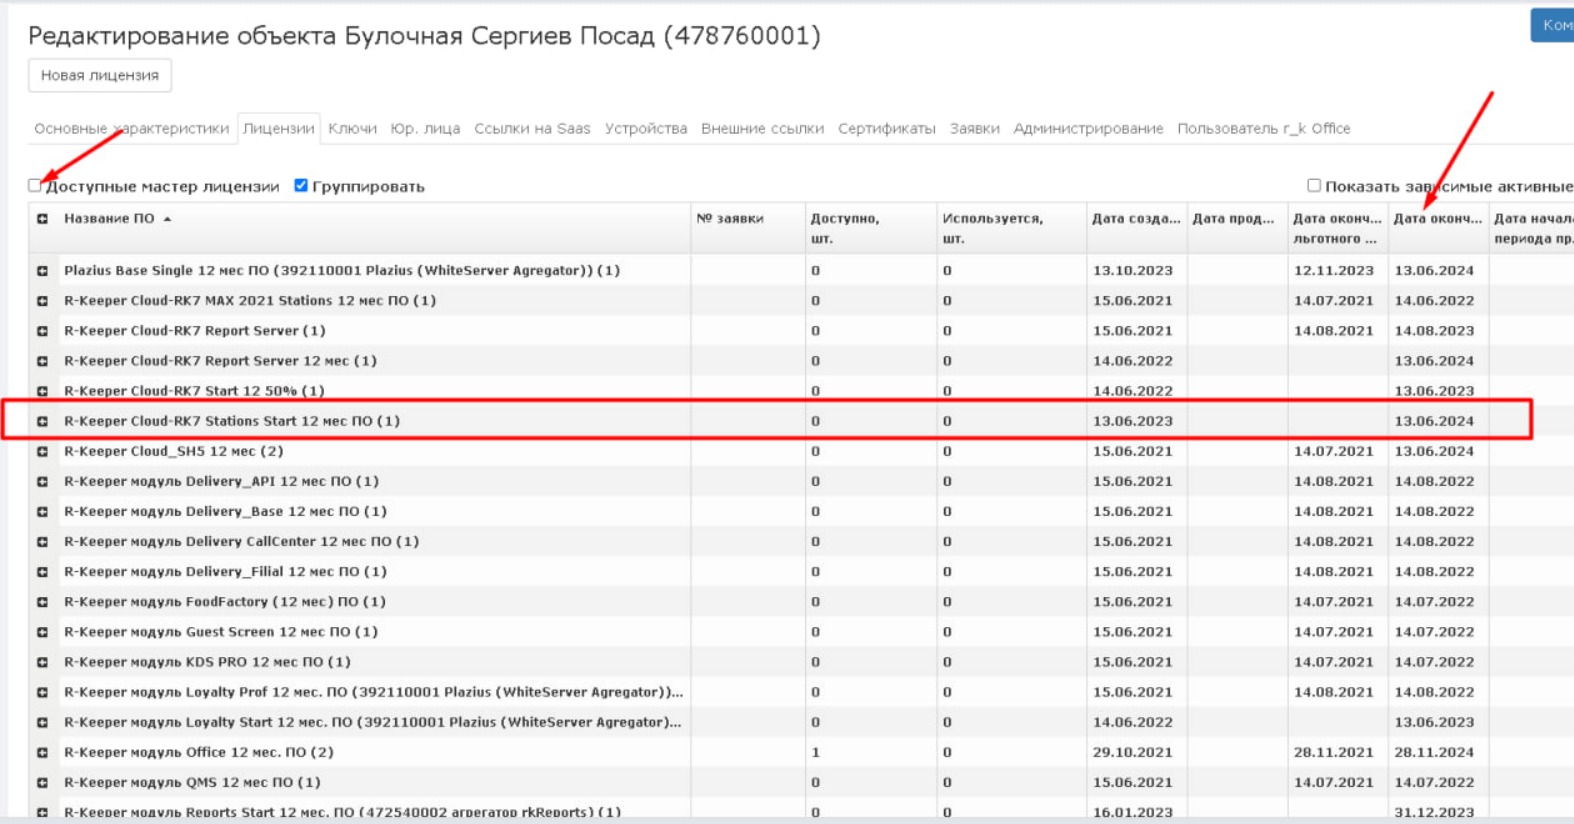Click the Новая лицензия button
The width and height of the screenshot is (1574, 824).
pyautogui.click(x=100, y=75)
